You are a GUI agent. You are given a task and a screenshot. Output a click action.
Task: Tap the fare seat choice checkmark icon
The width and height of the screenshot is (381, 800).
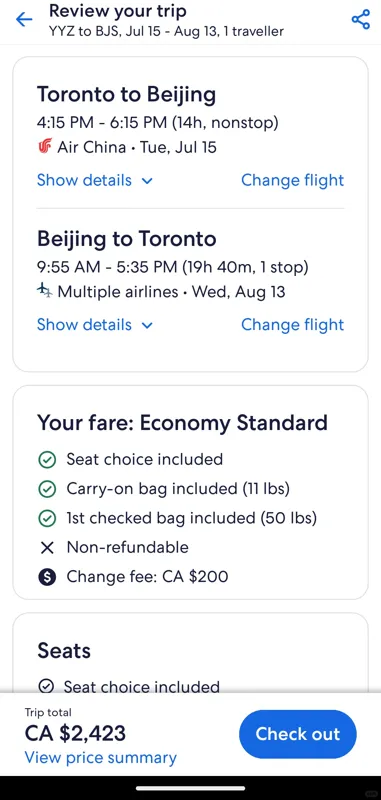pos(47,460)
